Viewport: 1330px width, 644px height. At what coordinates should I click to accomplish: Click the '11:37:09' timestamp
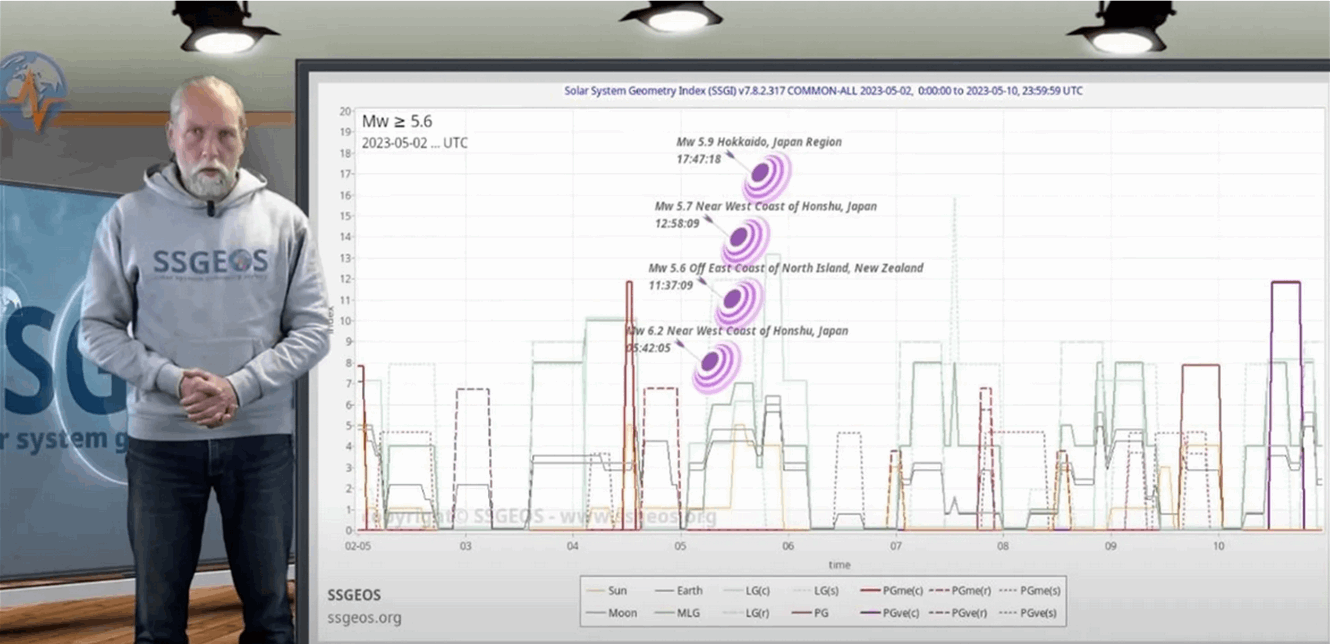(x=671, y=285)
